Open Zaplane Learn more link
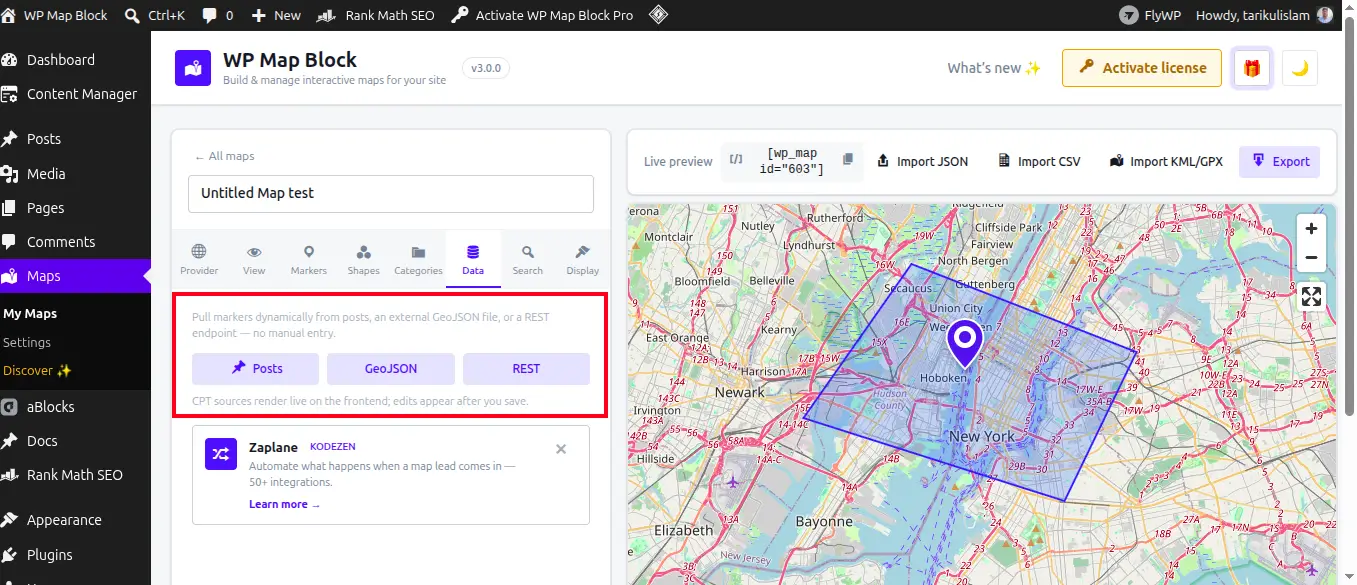1357x585 pixels. [x=285, y=504]
